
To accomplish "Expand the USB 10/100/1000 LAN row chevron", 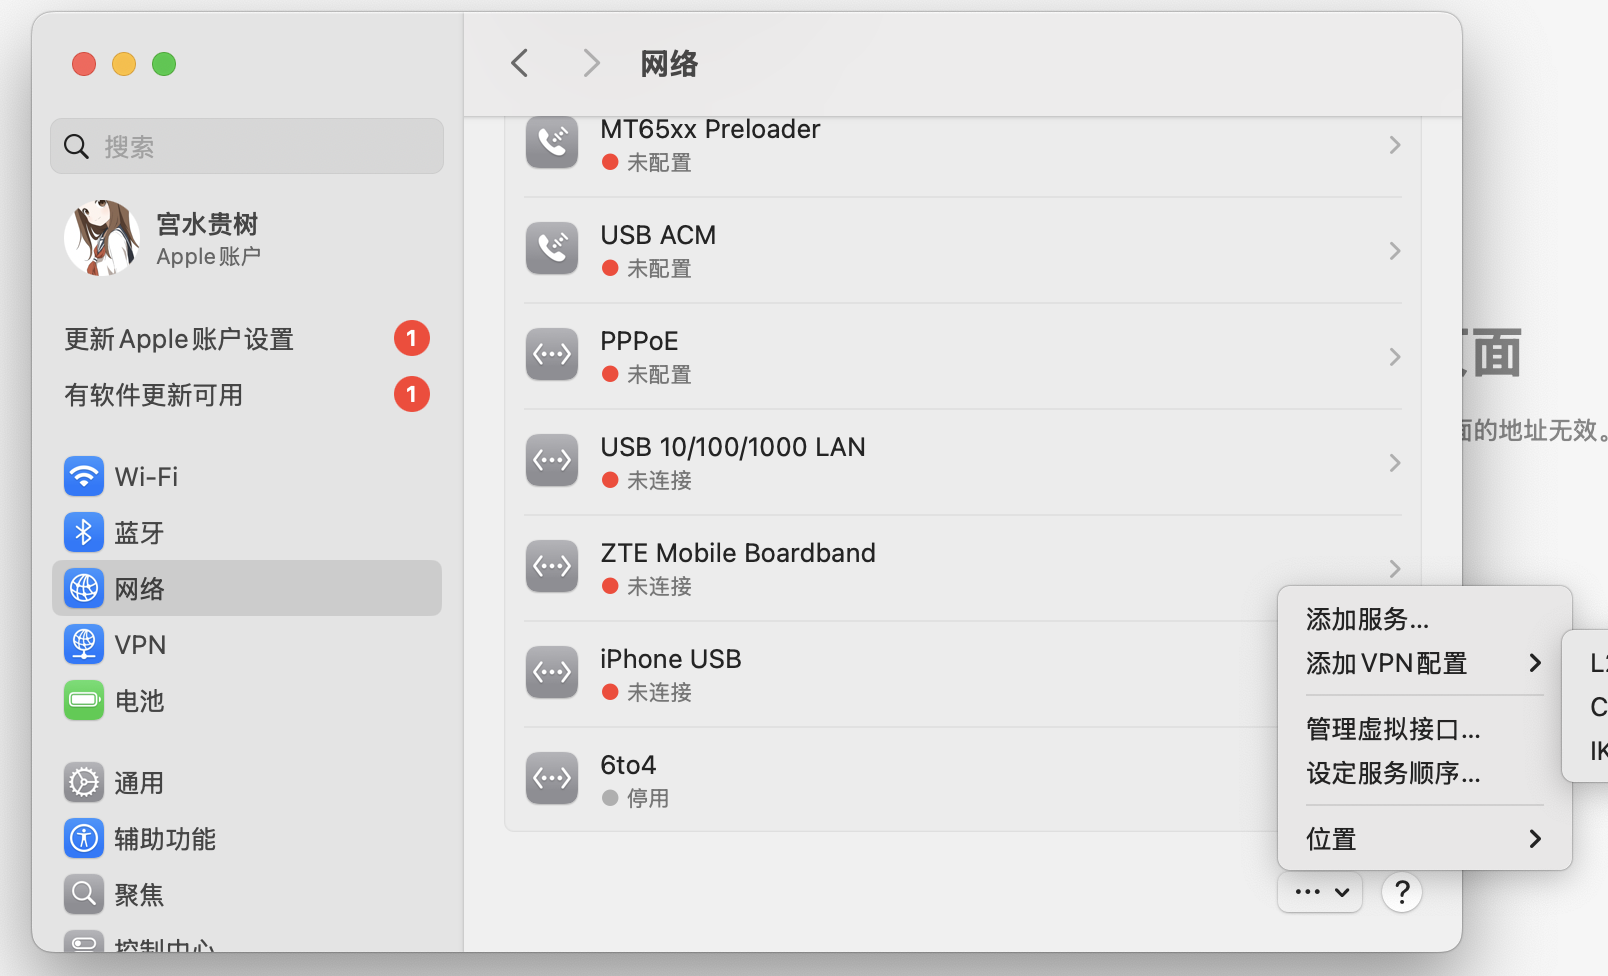I will (1394, 463).
